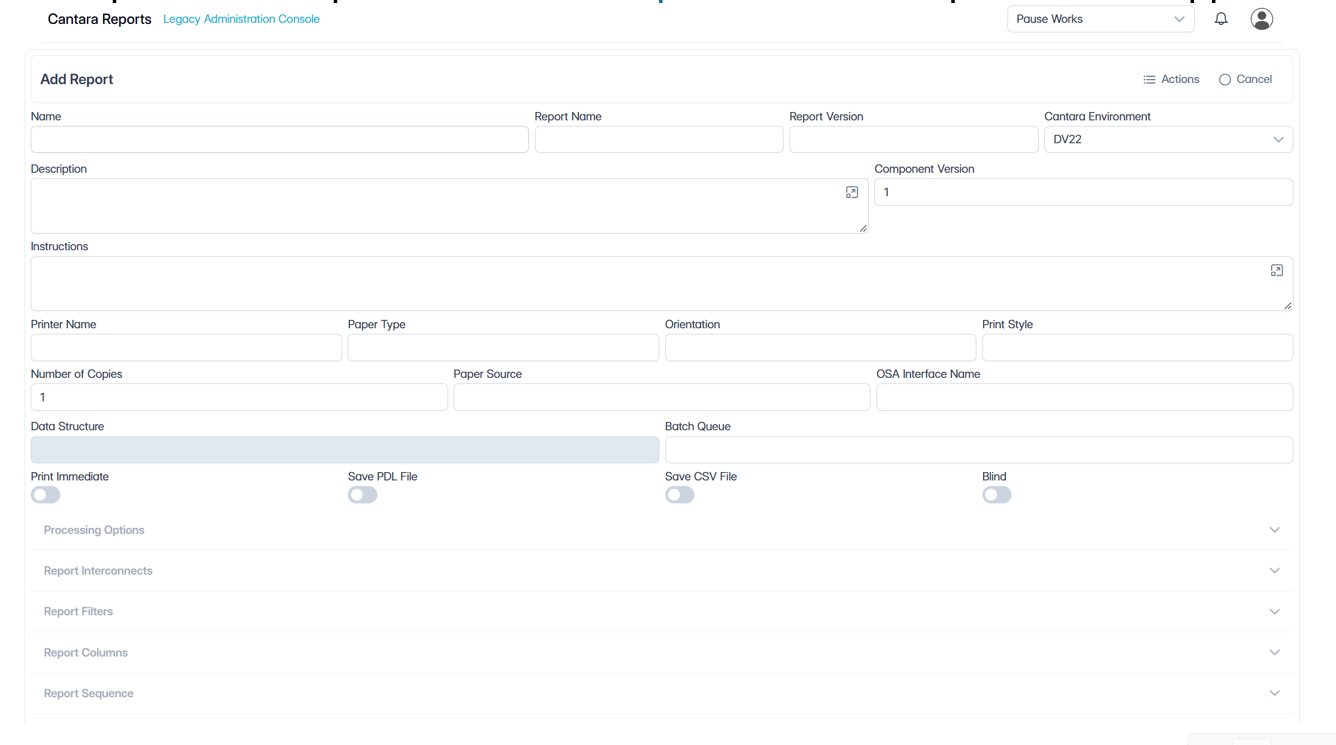Open the Actions menu
Viewport: 1336px width, 745px height.
(x=1171, y=79)
